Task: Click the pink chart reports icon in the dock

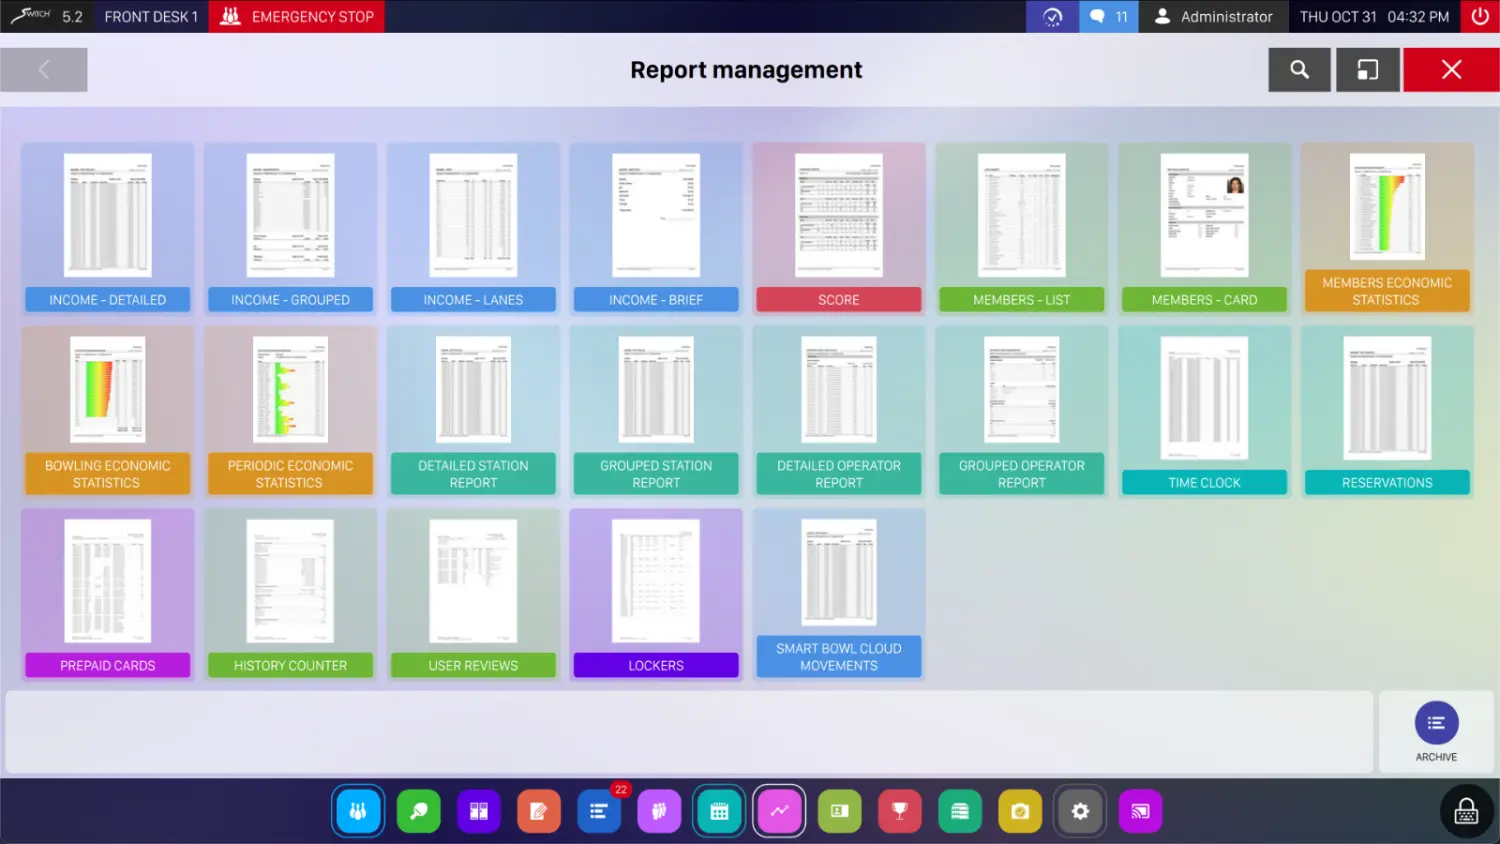Action: 780,811
